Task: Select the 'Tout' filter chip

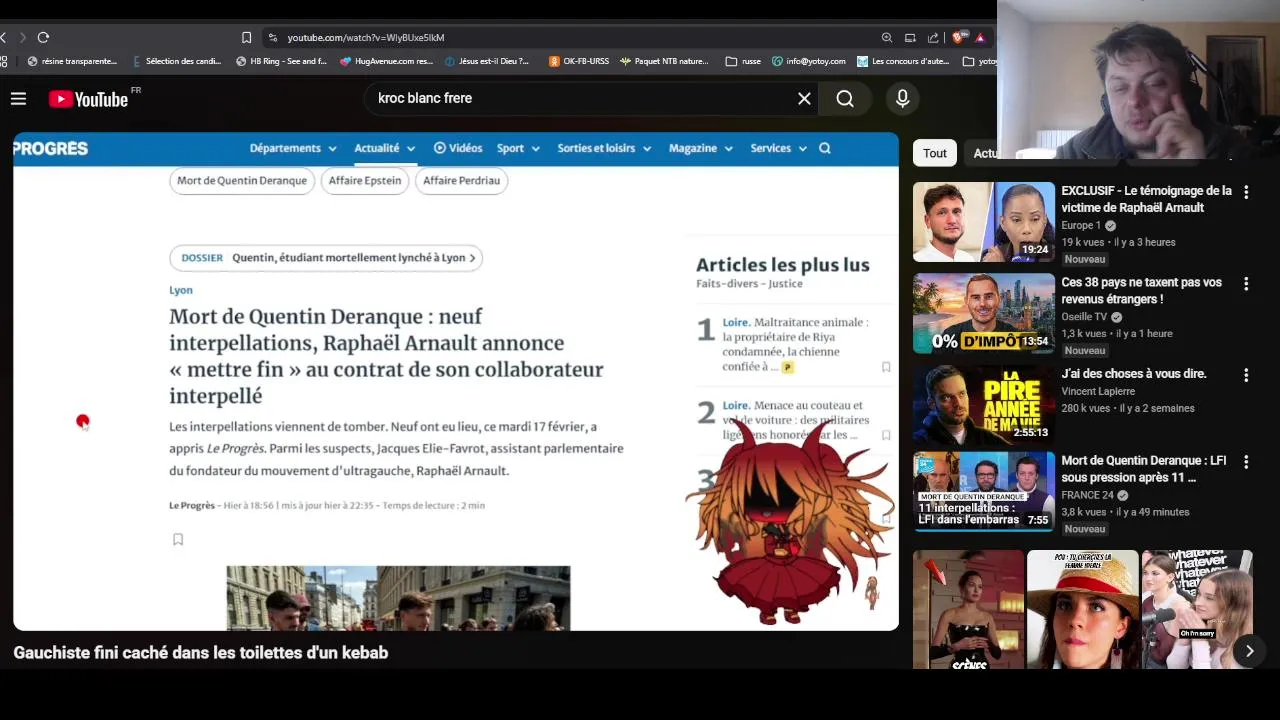Action: [x=935, y=153]
